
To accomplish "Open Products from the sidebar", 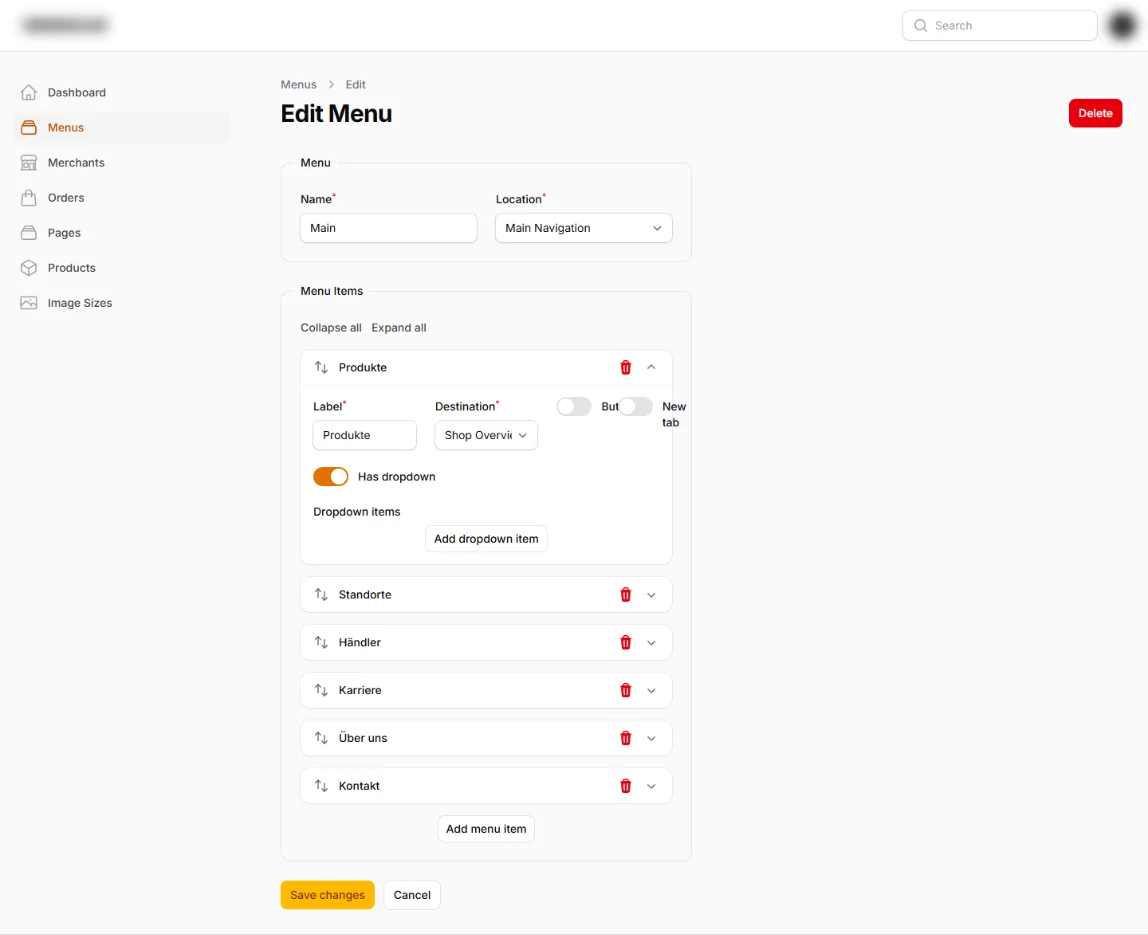I will tap(122, 268).
